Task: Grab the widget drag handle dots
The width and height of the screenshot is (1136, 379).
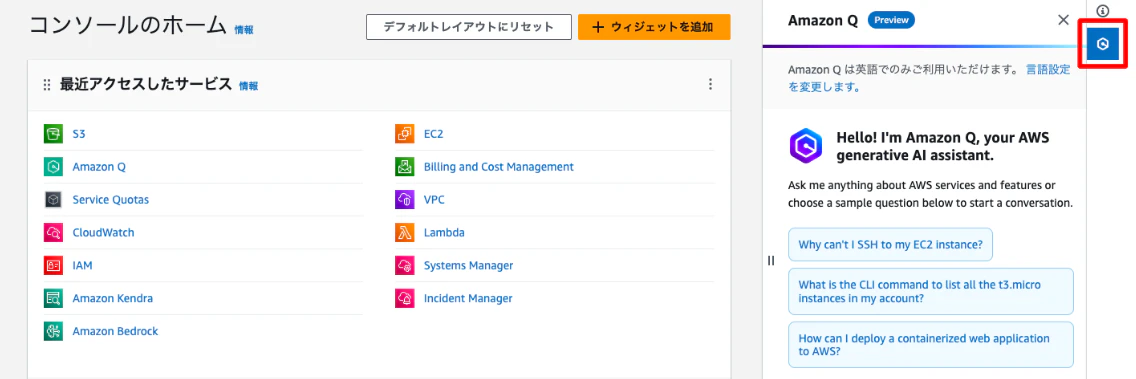Action: (x=47, y=86)
